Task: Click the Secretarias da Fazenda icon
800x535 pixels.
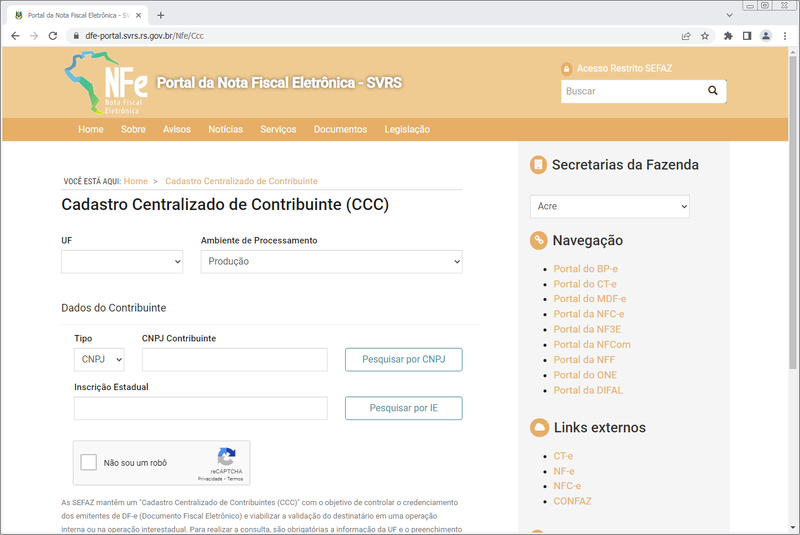Action: pos(538,165)
